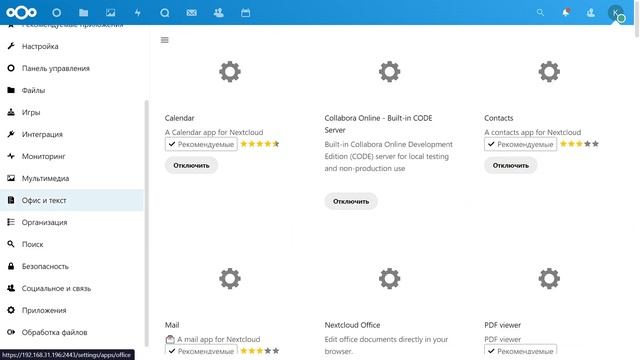This screenshot has height=360, width=640.
Task: Click Рекомендуемые badge under Contacts
Action: [520, 144]
